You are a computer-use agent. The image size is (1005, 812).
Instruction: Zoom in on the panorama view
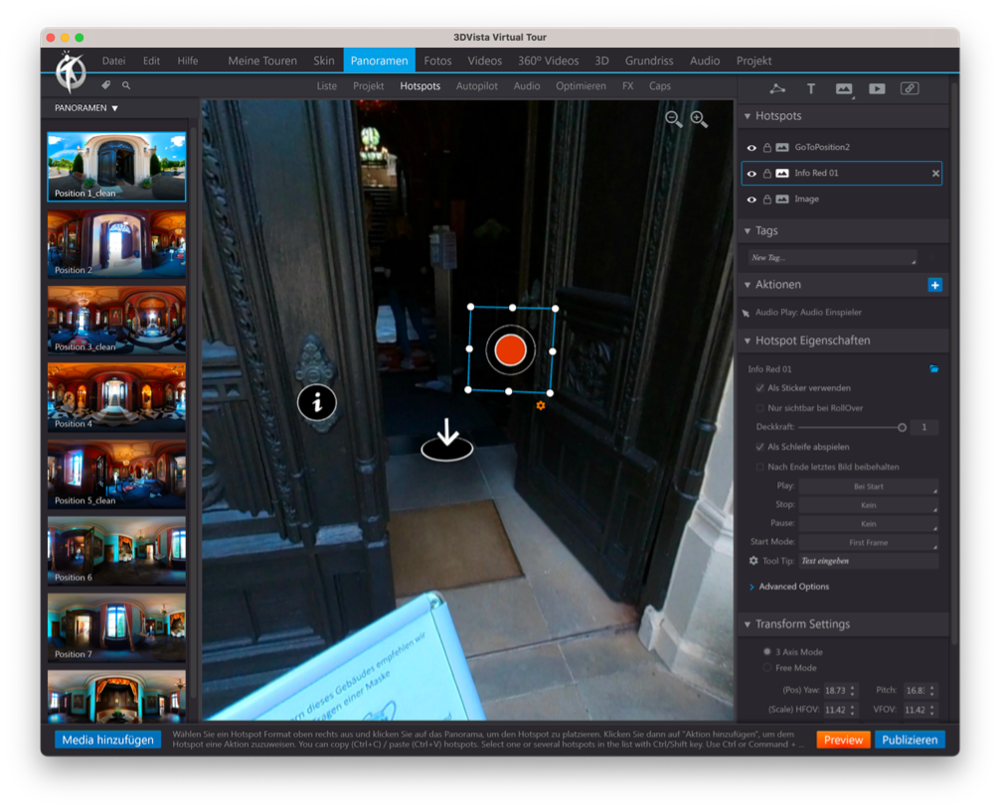pos(699,120)
